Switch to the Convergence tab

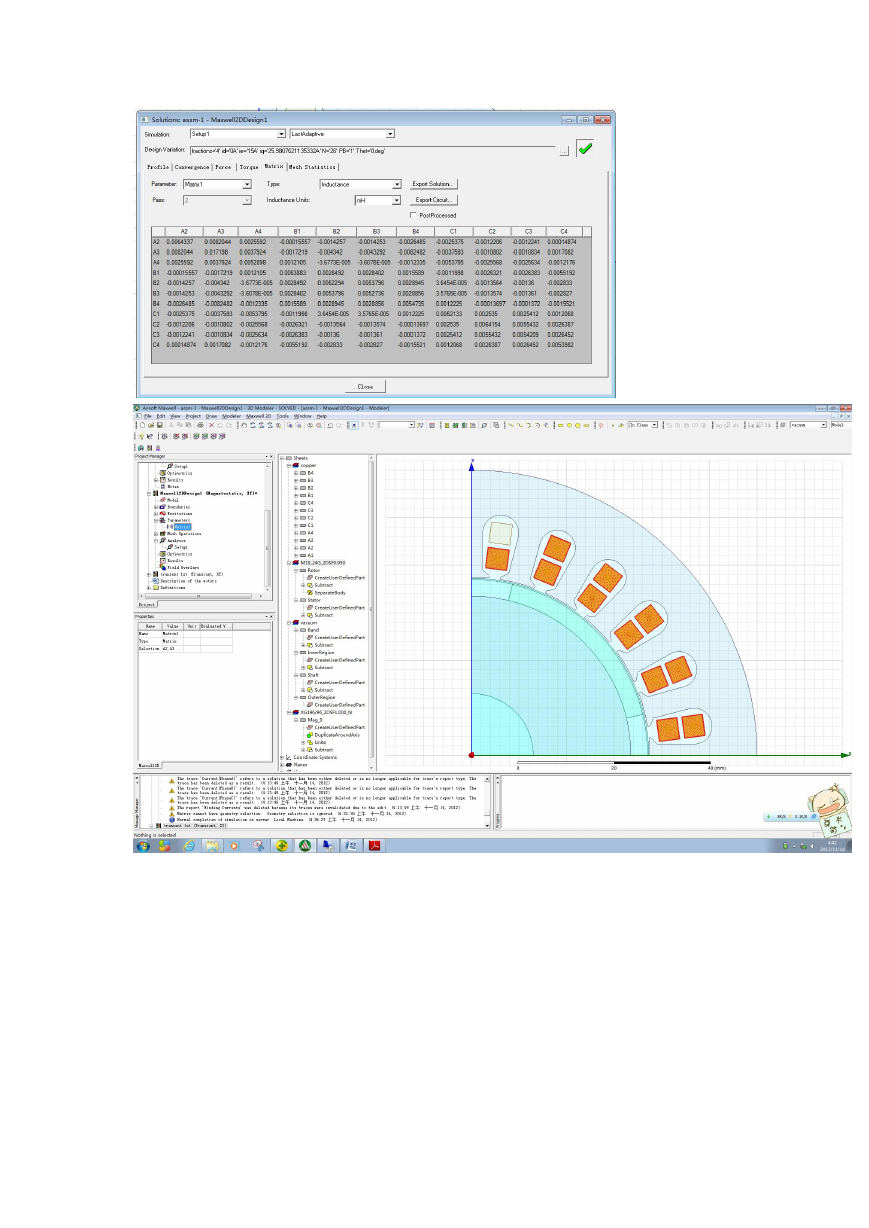coord(190,167)
